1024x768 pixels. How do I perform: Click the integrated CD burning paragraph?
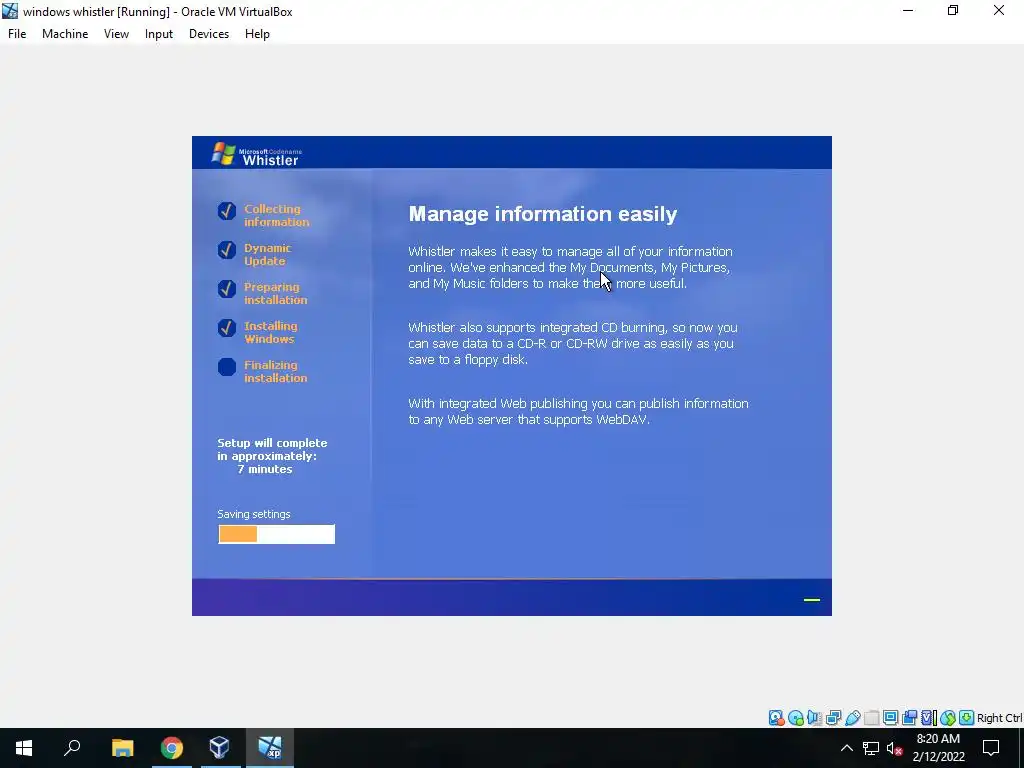[x=573, y=344]
